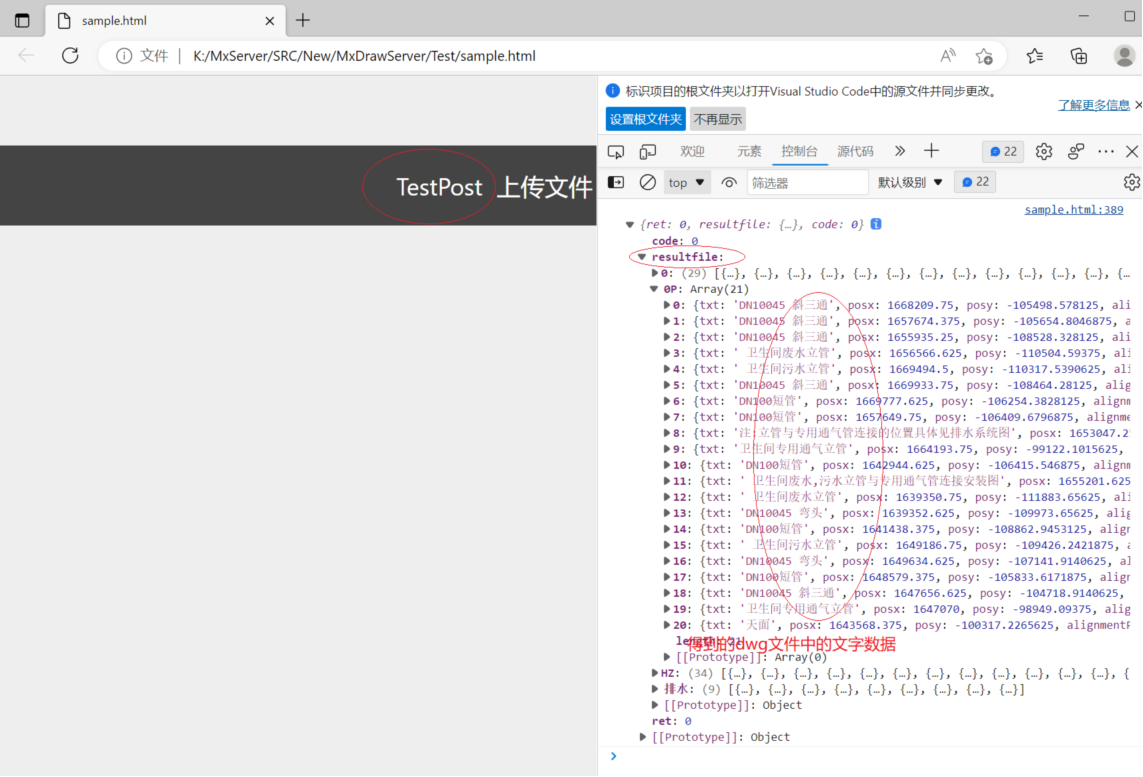Viewport: 1143px width, 777px height.
Task: Expand item 20 with text 天面
Action: pyautogui.click(x=666, y=625)
